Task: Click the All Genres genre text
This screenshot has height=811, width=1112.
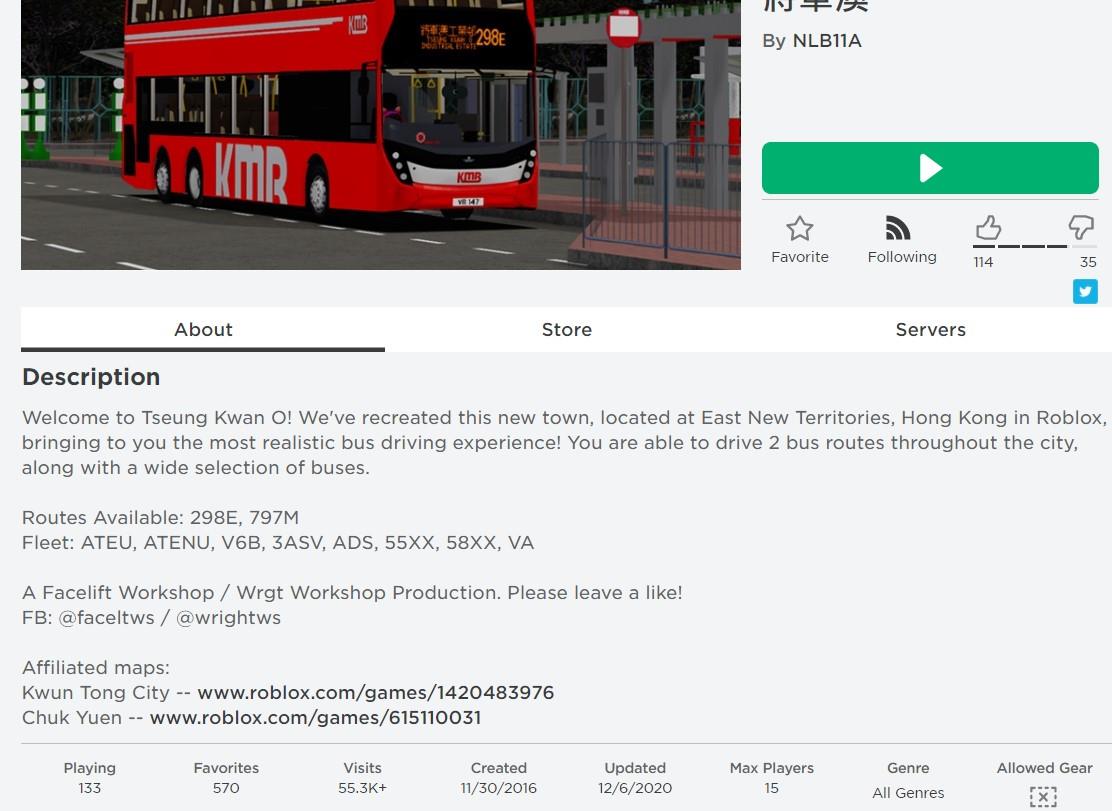Action: click(x=908, y=793)
